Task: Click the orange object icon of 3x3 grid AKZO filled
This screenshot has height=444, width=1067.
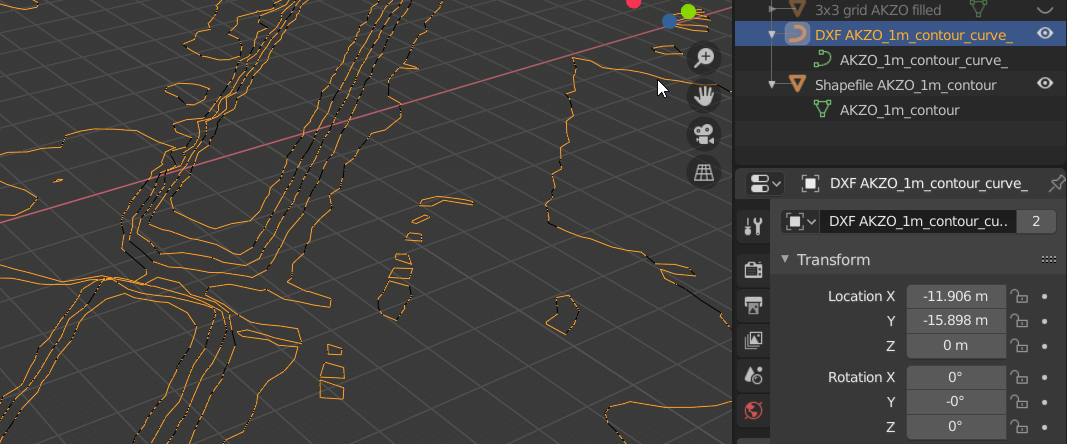Action: coord(798,9)
